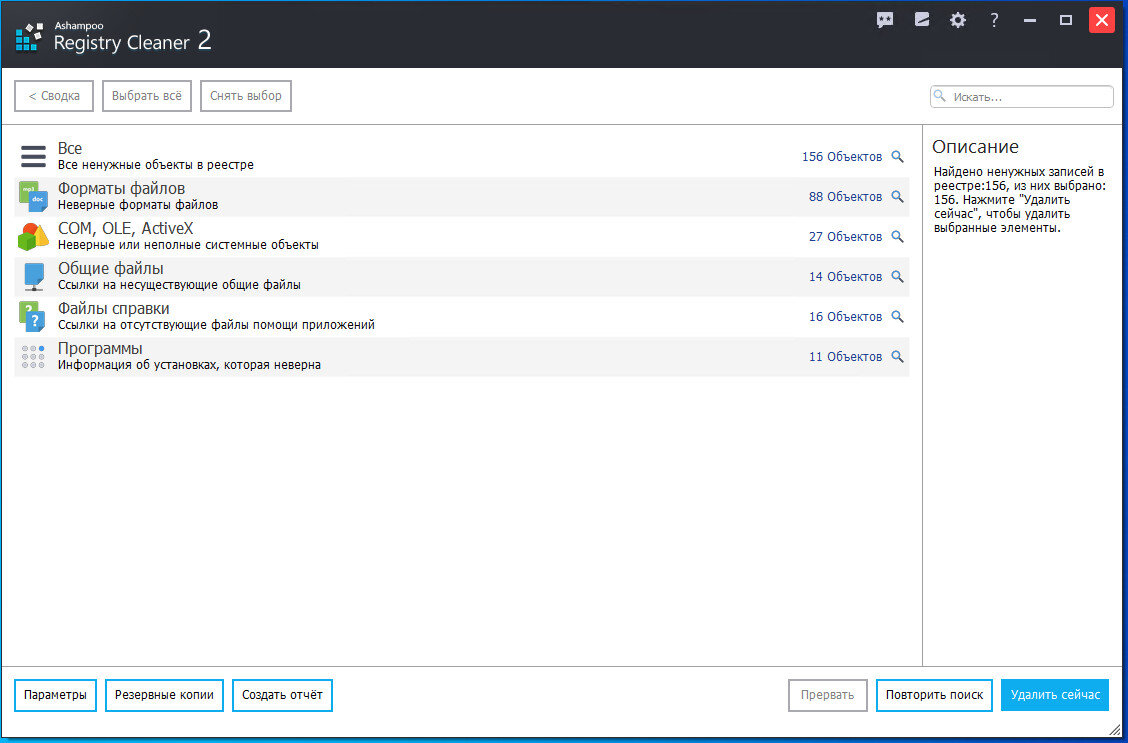Click the Ashampoo Registry Cleaner logo icon
Viewport: 1128px width, 743px height.
tap(29, 37)
